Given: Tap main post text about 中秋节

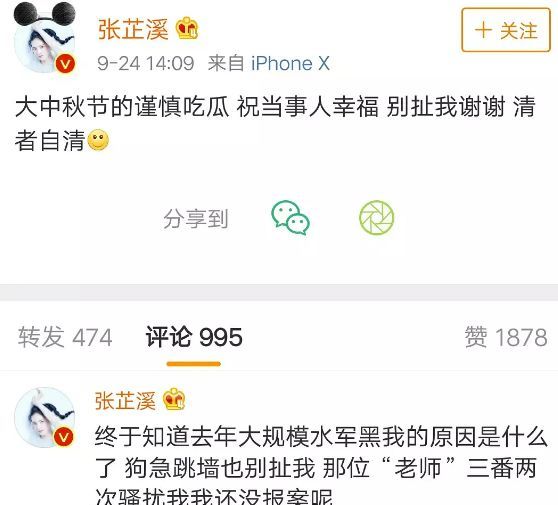Looking at the screenshot, I should click(275, 123).
